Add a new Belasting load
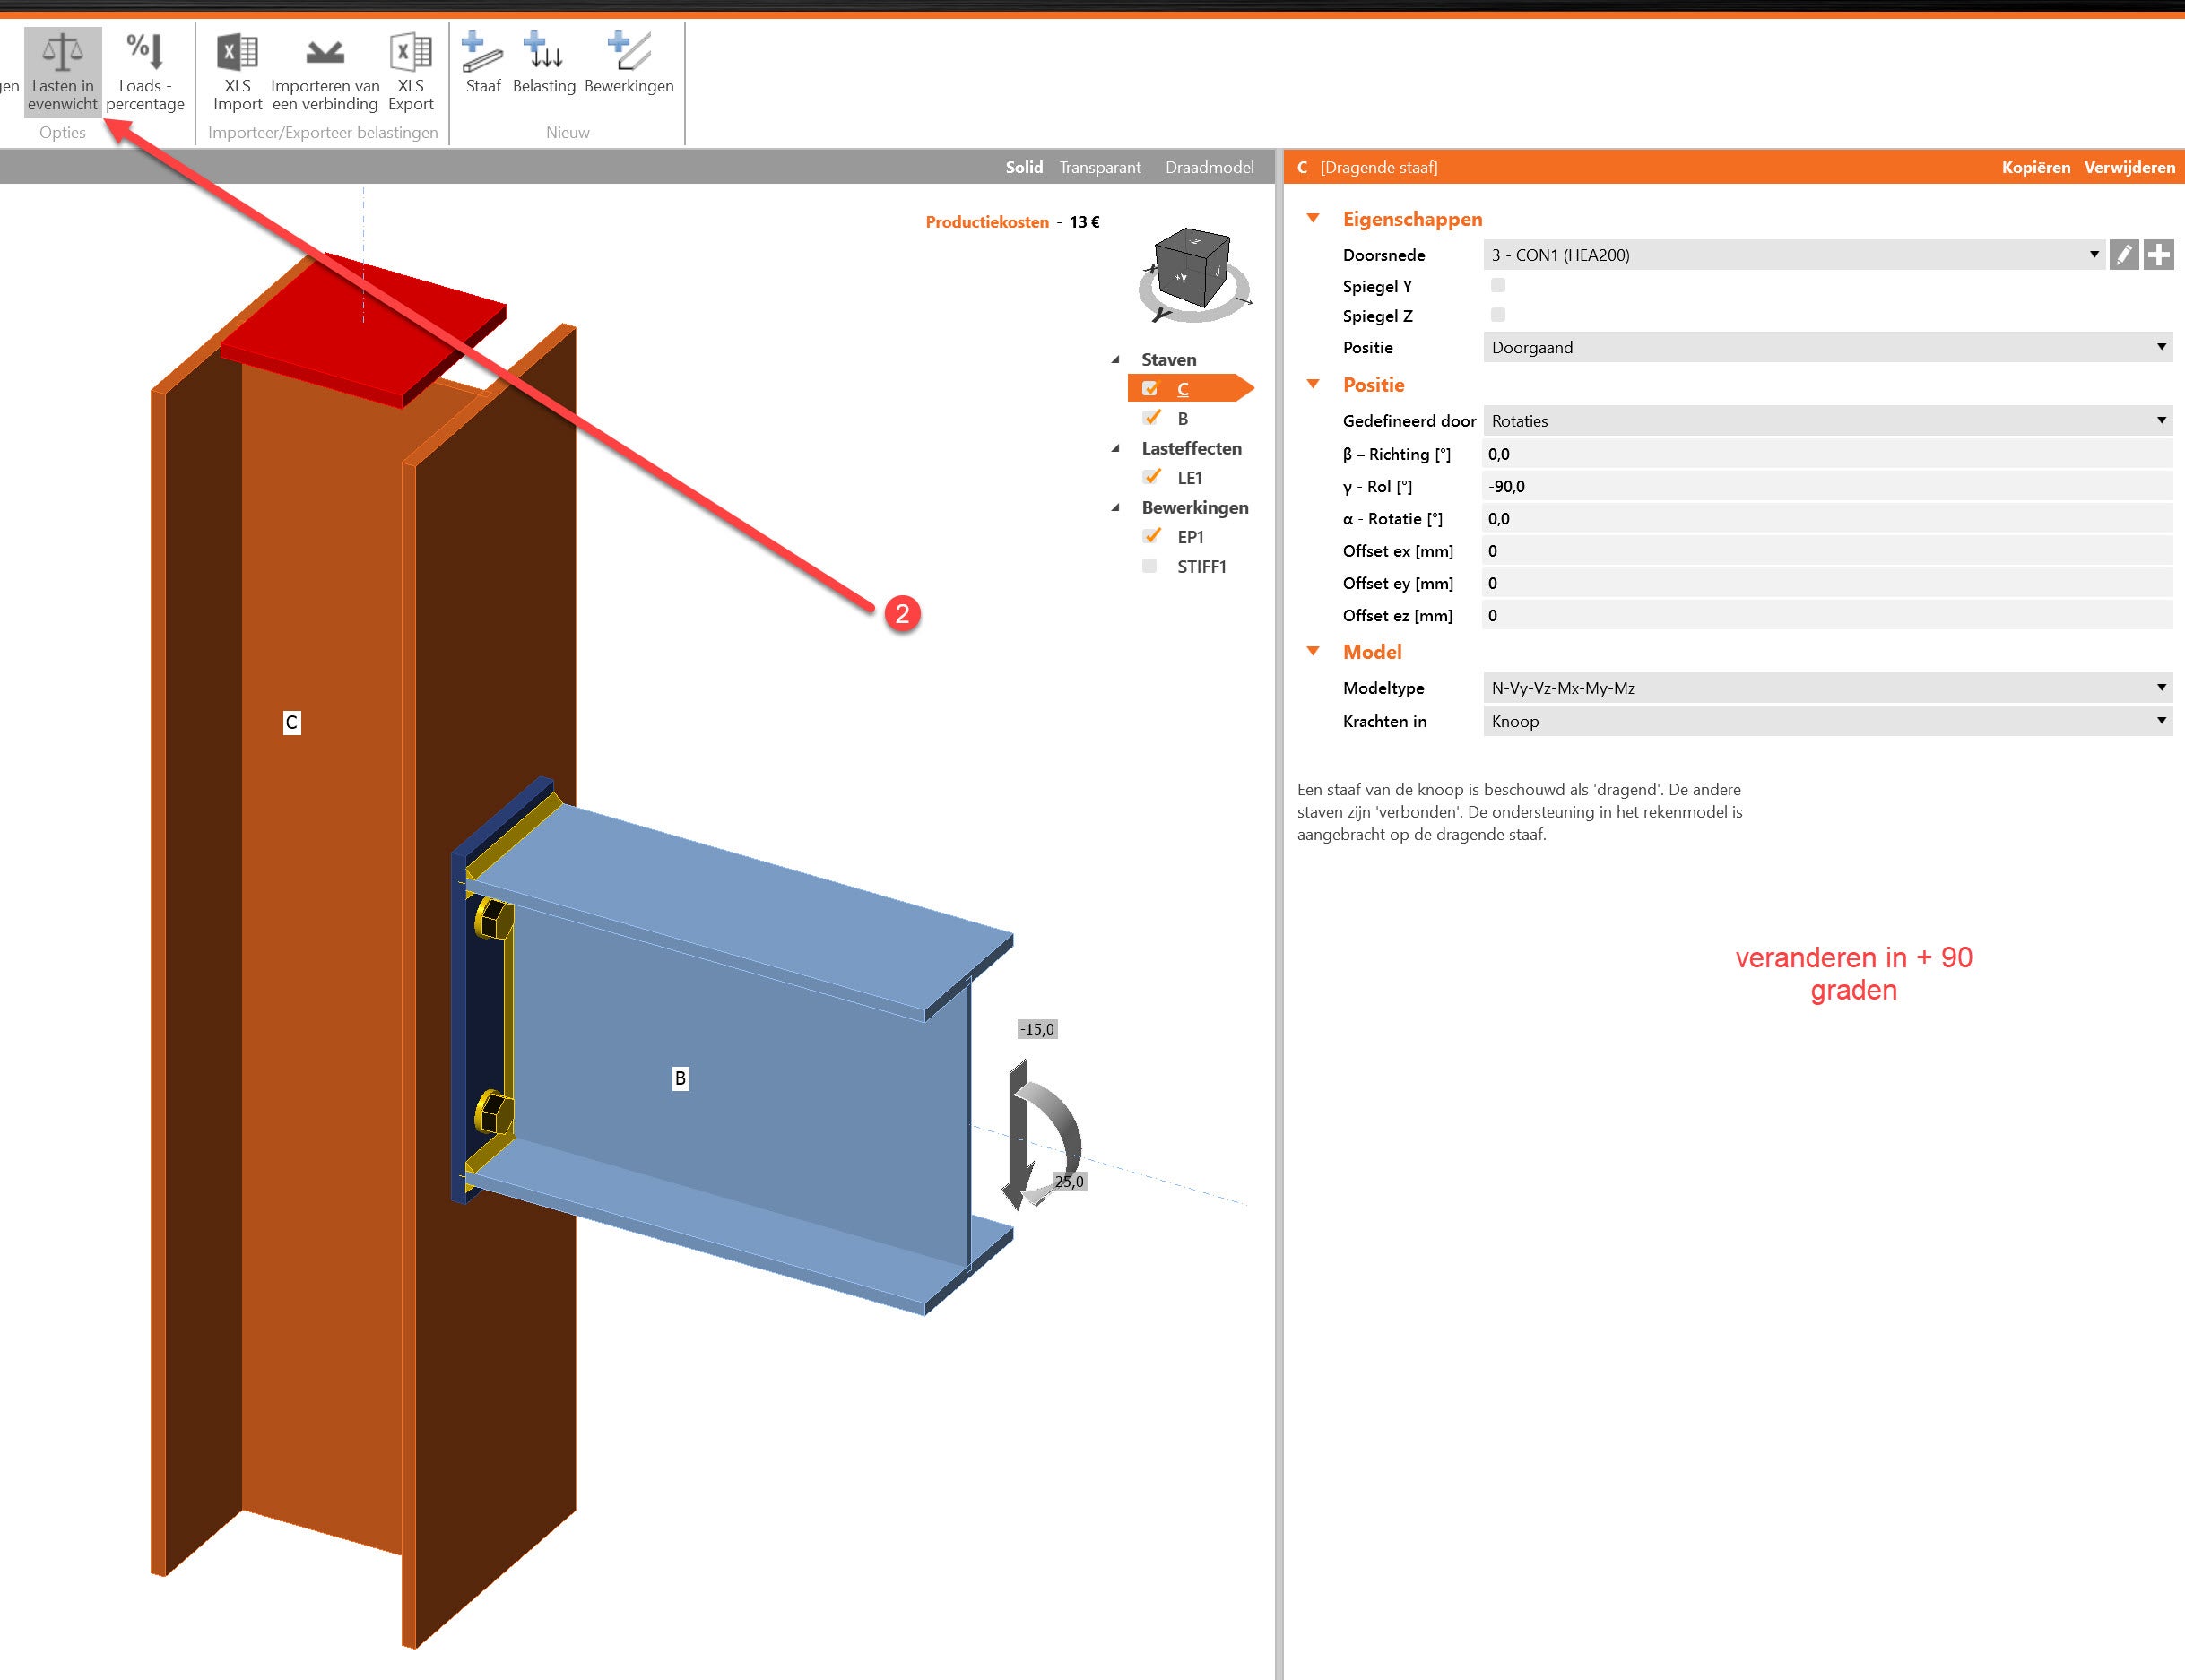This screenshot has width=2185, height=1680. (x=544, y=52)
